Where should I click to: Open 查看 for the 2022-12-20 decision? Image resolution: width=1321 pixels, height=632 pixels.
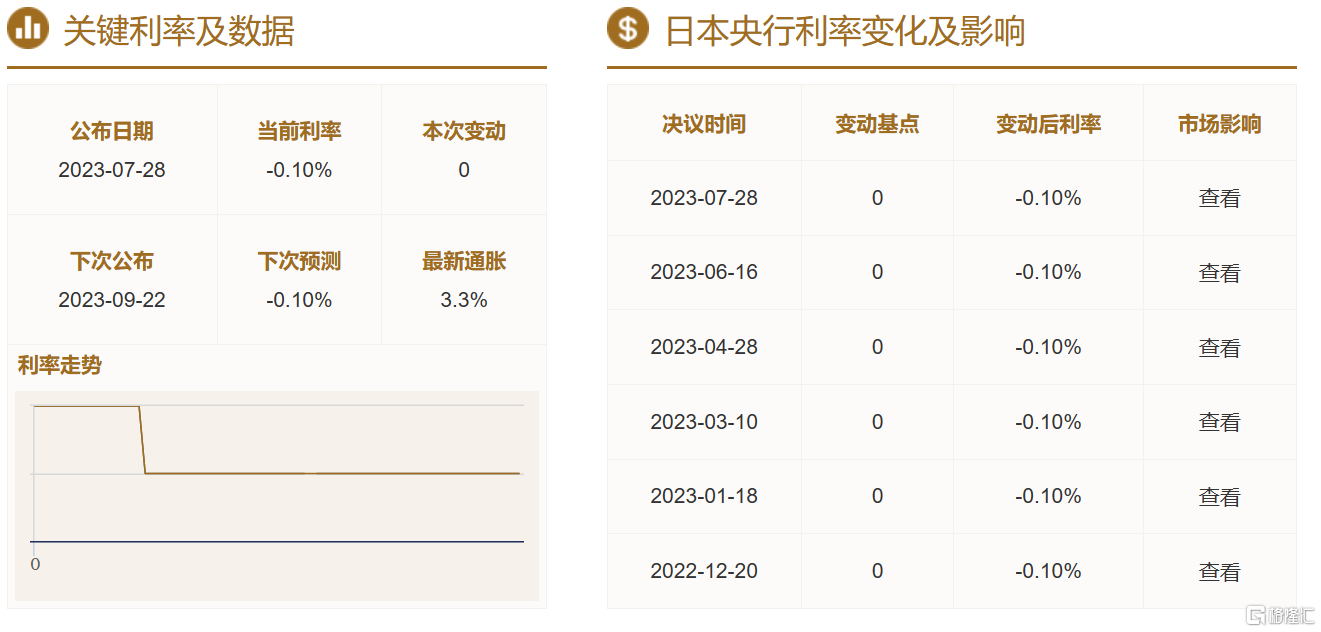(x=1219, y=572)
